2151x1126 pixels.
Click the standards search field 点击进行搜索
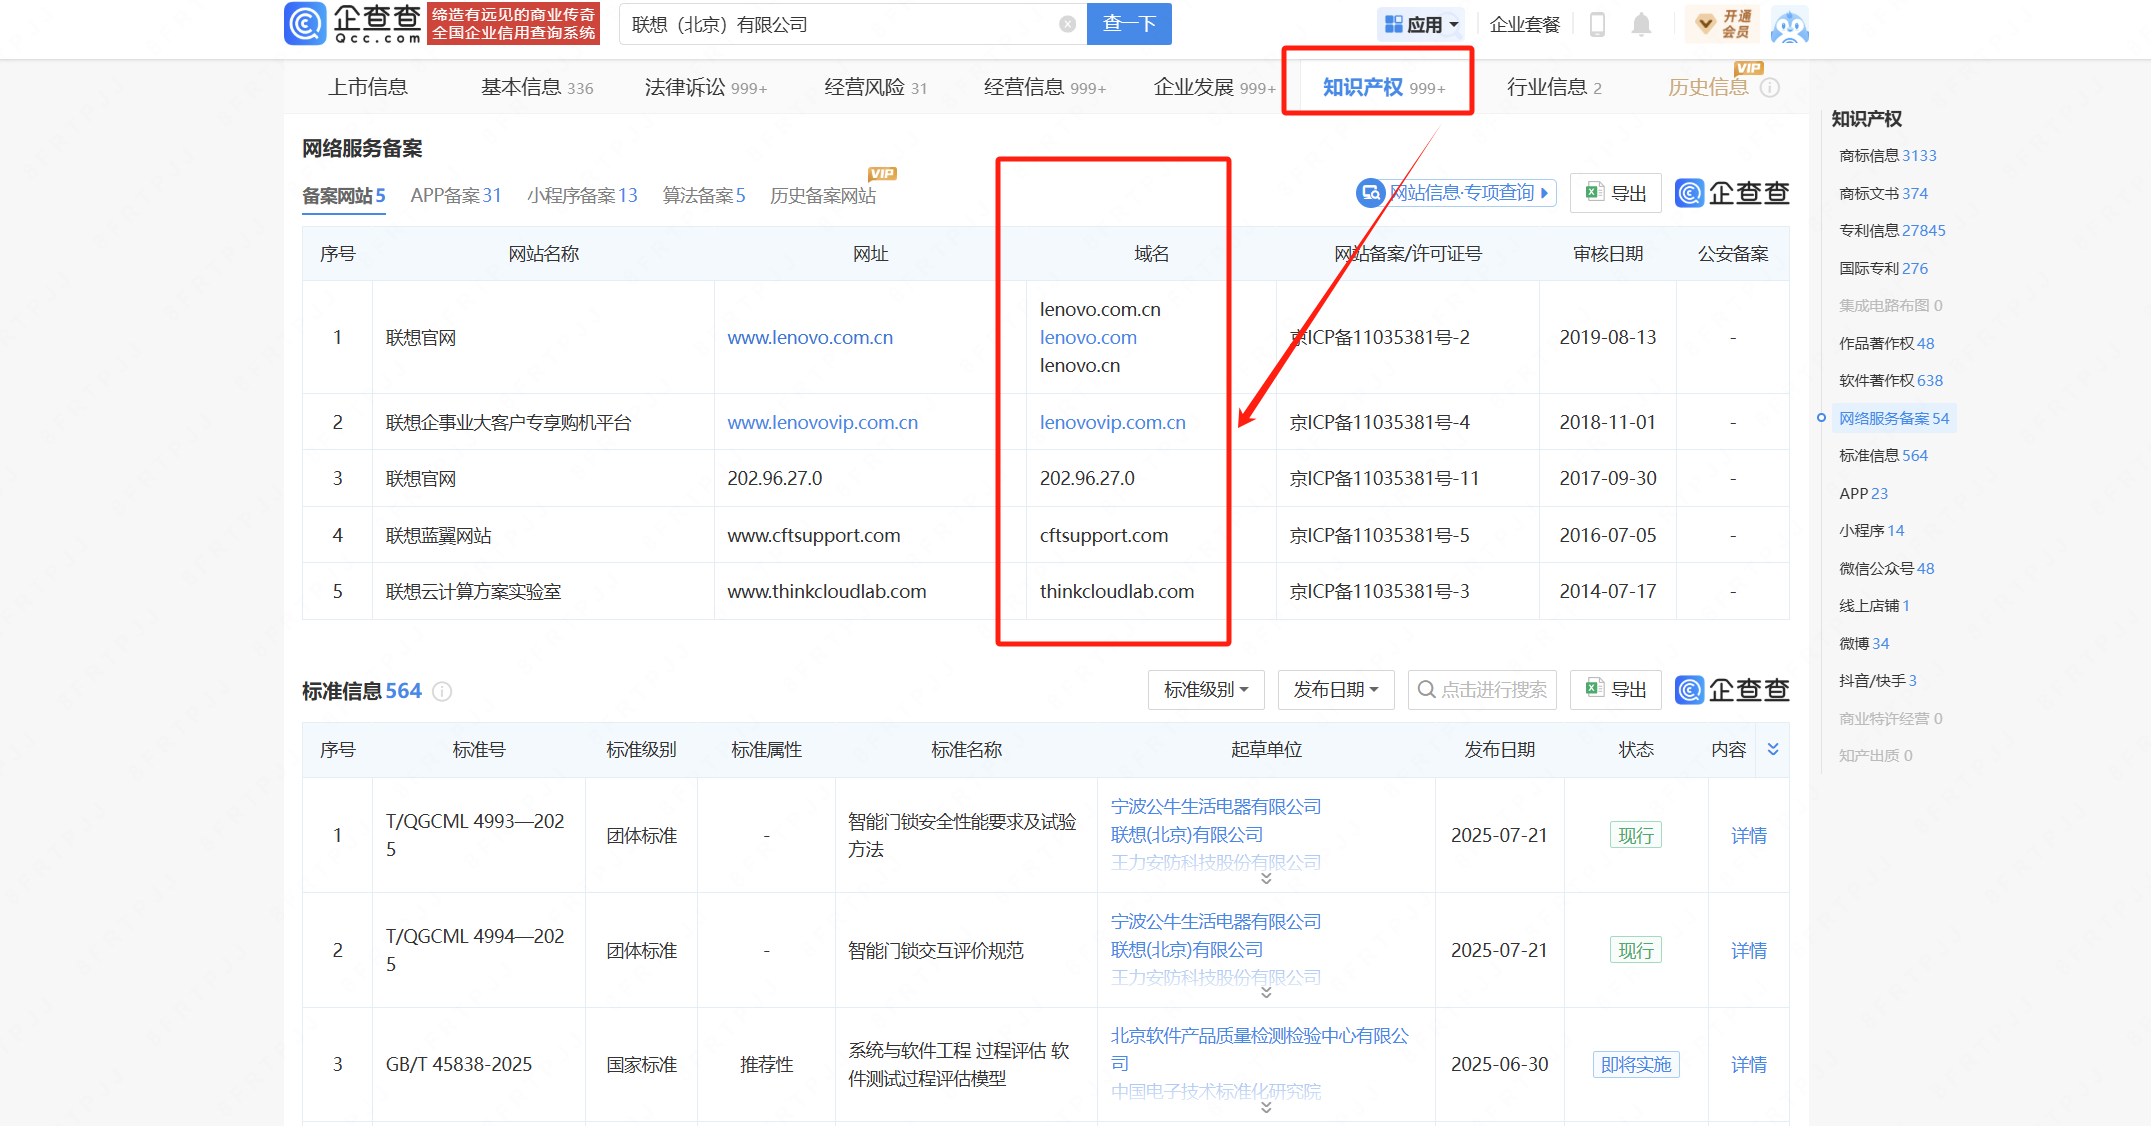[x=1482, y=690]
